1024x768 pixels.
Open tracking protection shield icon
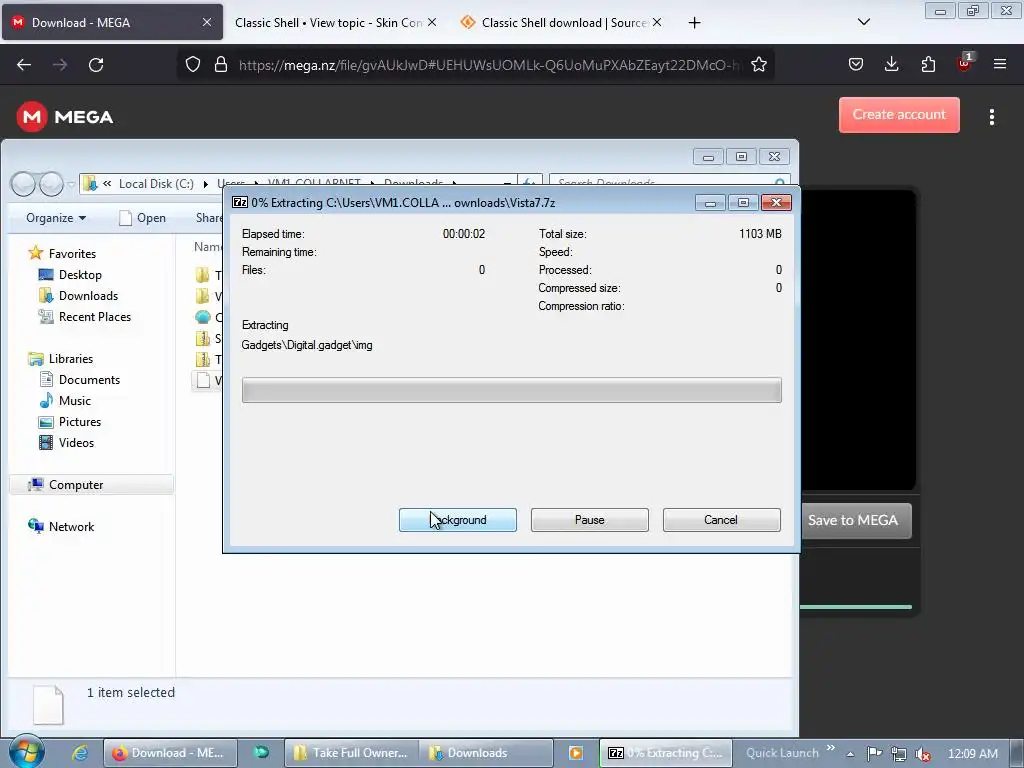[193, 65]
